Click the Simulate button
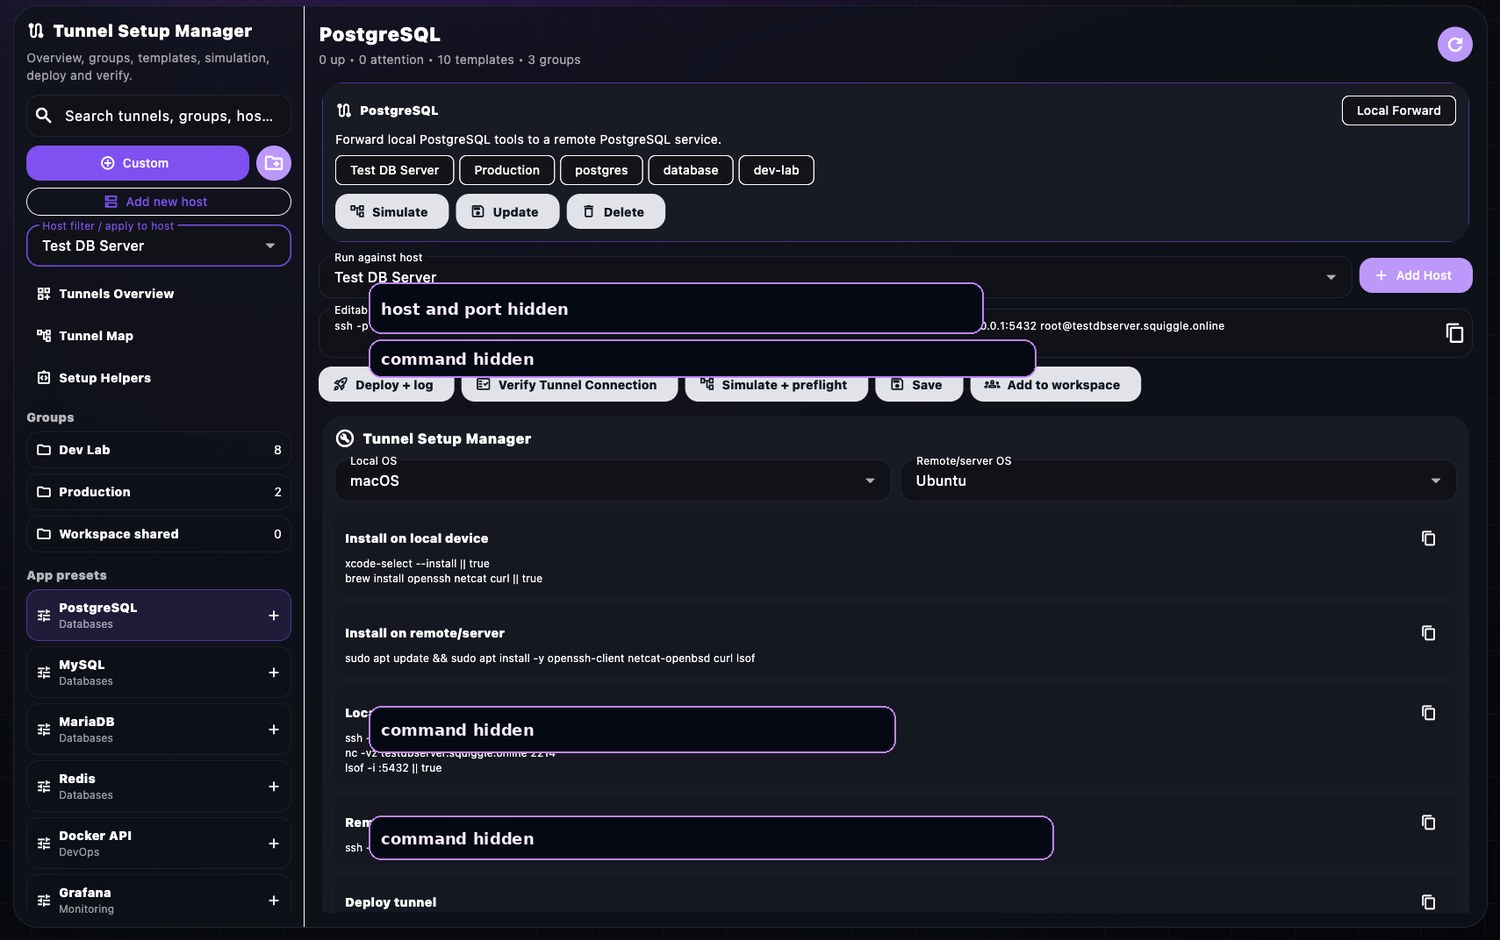Screen dimensions: 1500x940 click(391, 212)
